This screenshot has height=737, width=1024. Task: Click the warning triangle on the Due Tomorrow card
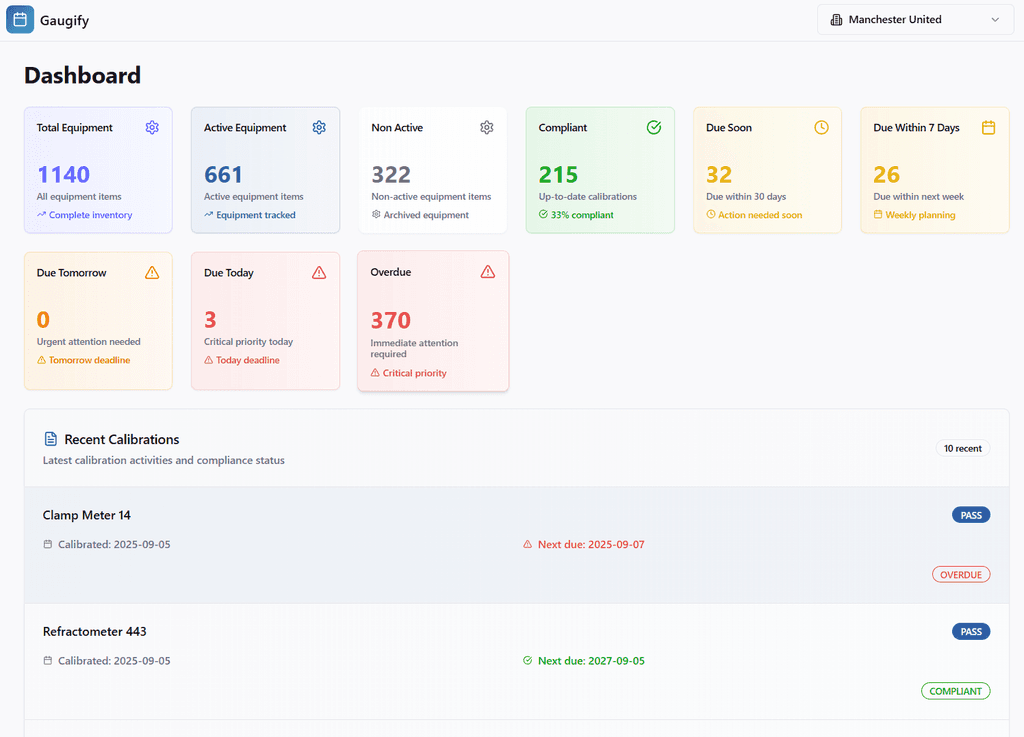152,271
